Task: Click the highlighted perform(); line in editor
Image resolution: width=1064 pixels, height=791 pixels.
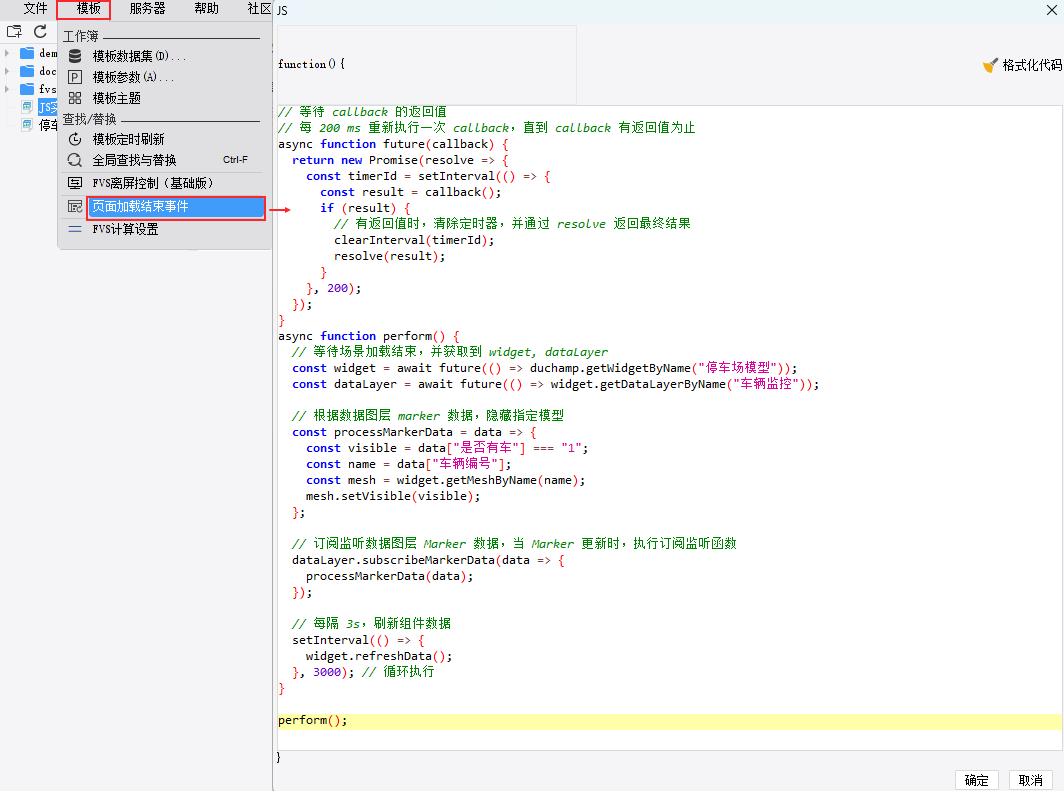Action: click(x=313, y=721)
